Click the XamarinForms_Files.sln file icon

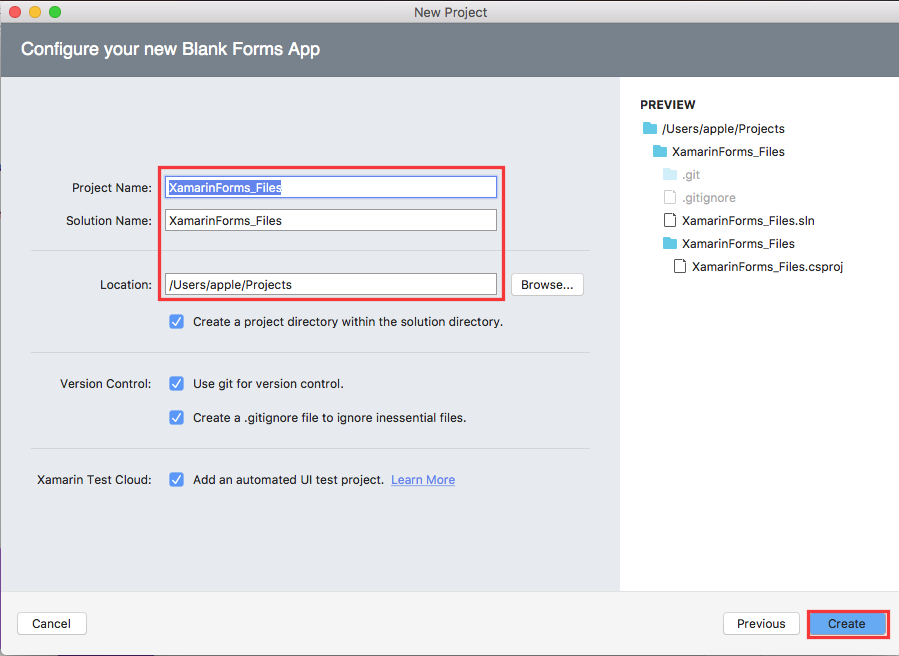(x=670, y=221)
